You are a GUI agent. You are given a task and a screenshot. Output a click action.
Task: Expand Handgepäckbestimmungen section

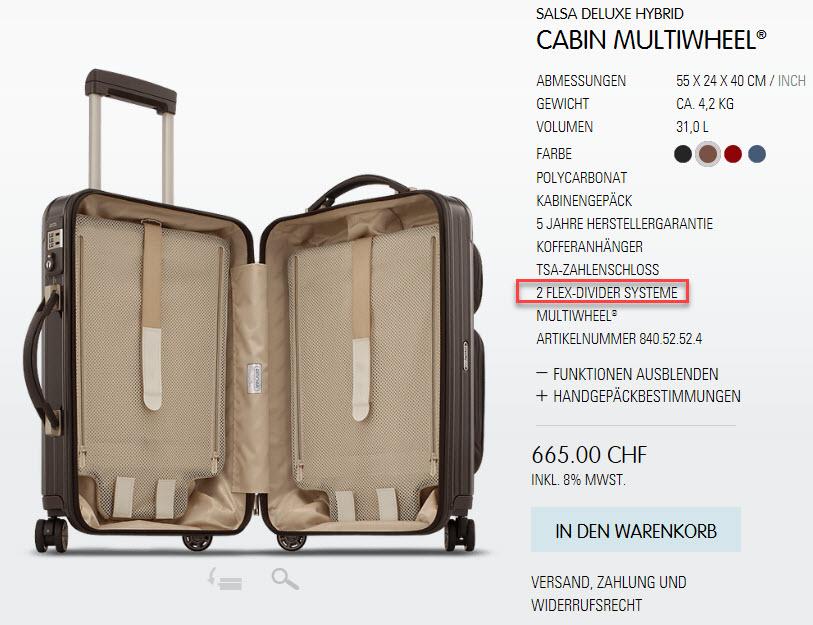click(x=638, y=396)
